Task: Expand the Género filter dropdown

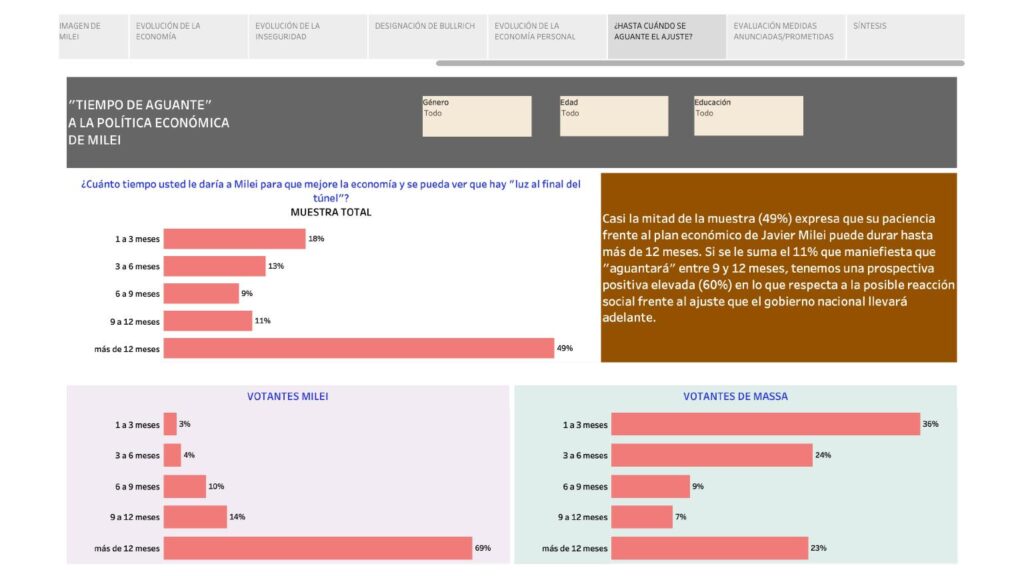Action: pyautogui.click(x=477, y=116)
